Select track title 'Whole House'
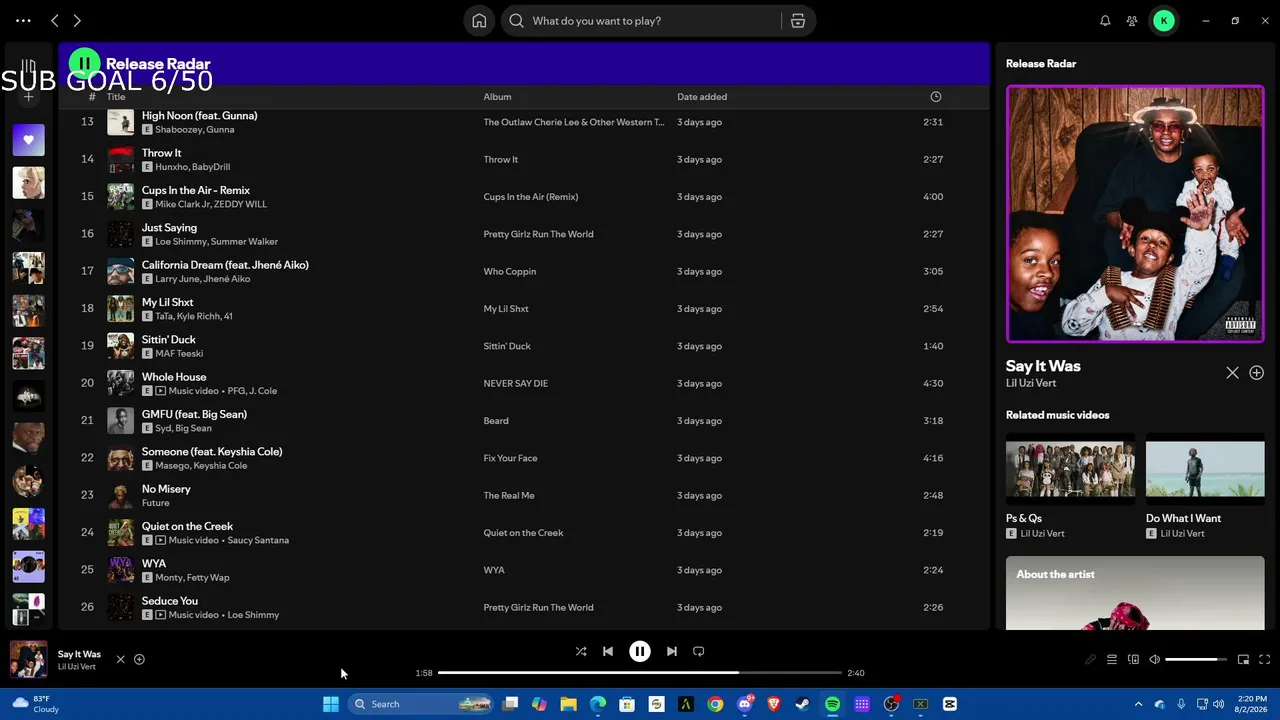Viewport: 1280px width, 720px height. 174,377
